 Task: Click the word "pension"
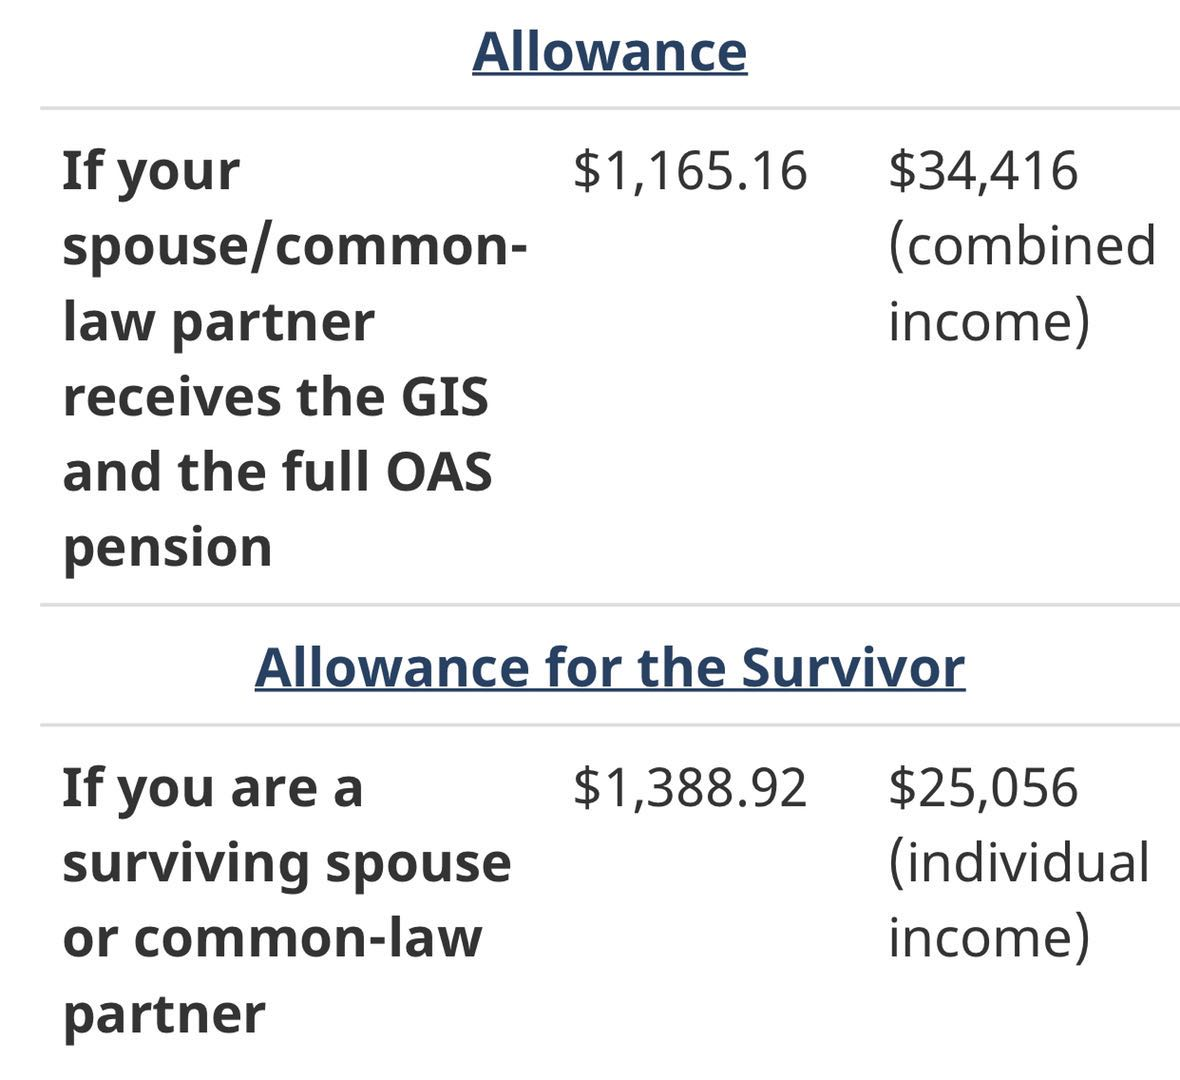click(167, 548)
